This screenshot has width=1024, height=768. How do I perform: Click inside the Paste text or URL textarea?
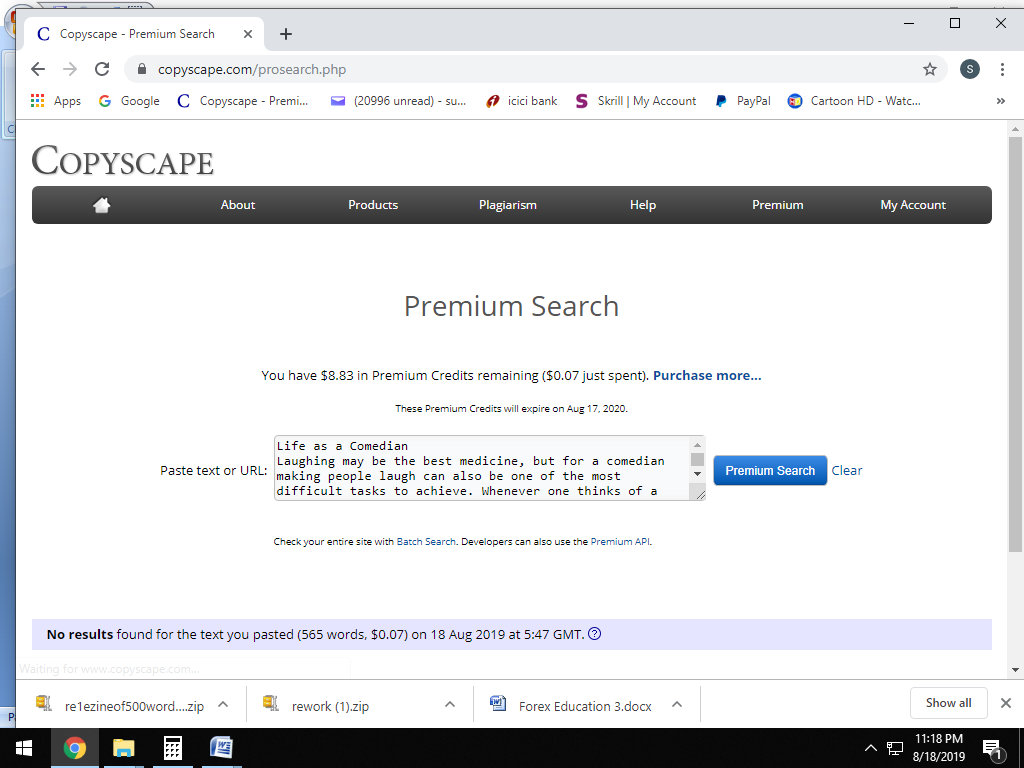click(481, 468)
